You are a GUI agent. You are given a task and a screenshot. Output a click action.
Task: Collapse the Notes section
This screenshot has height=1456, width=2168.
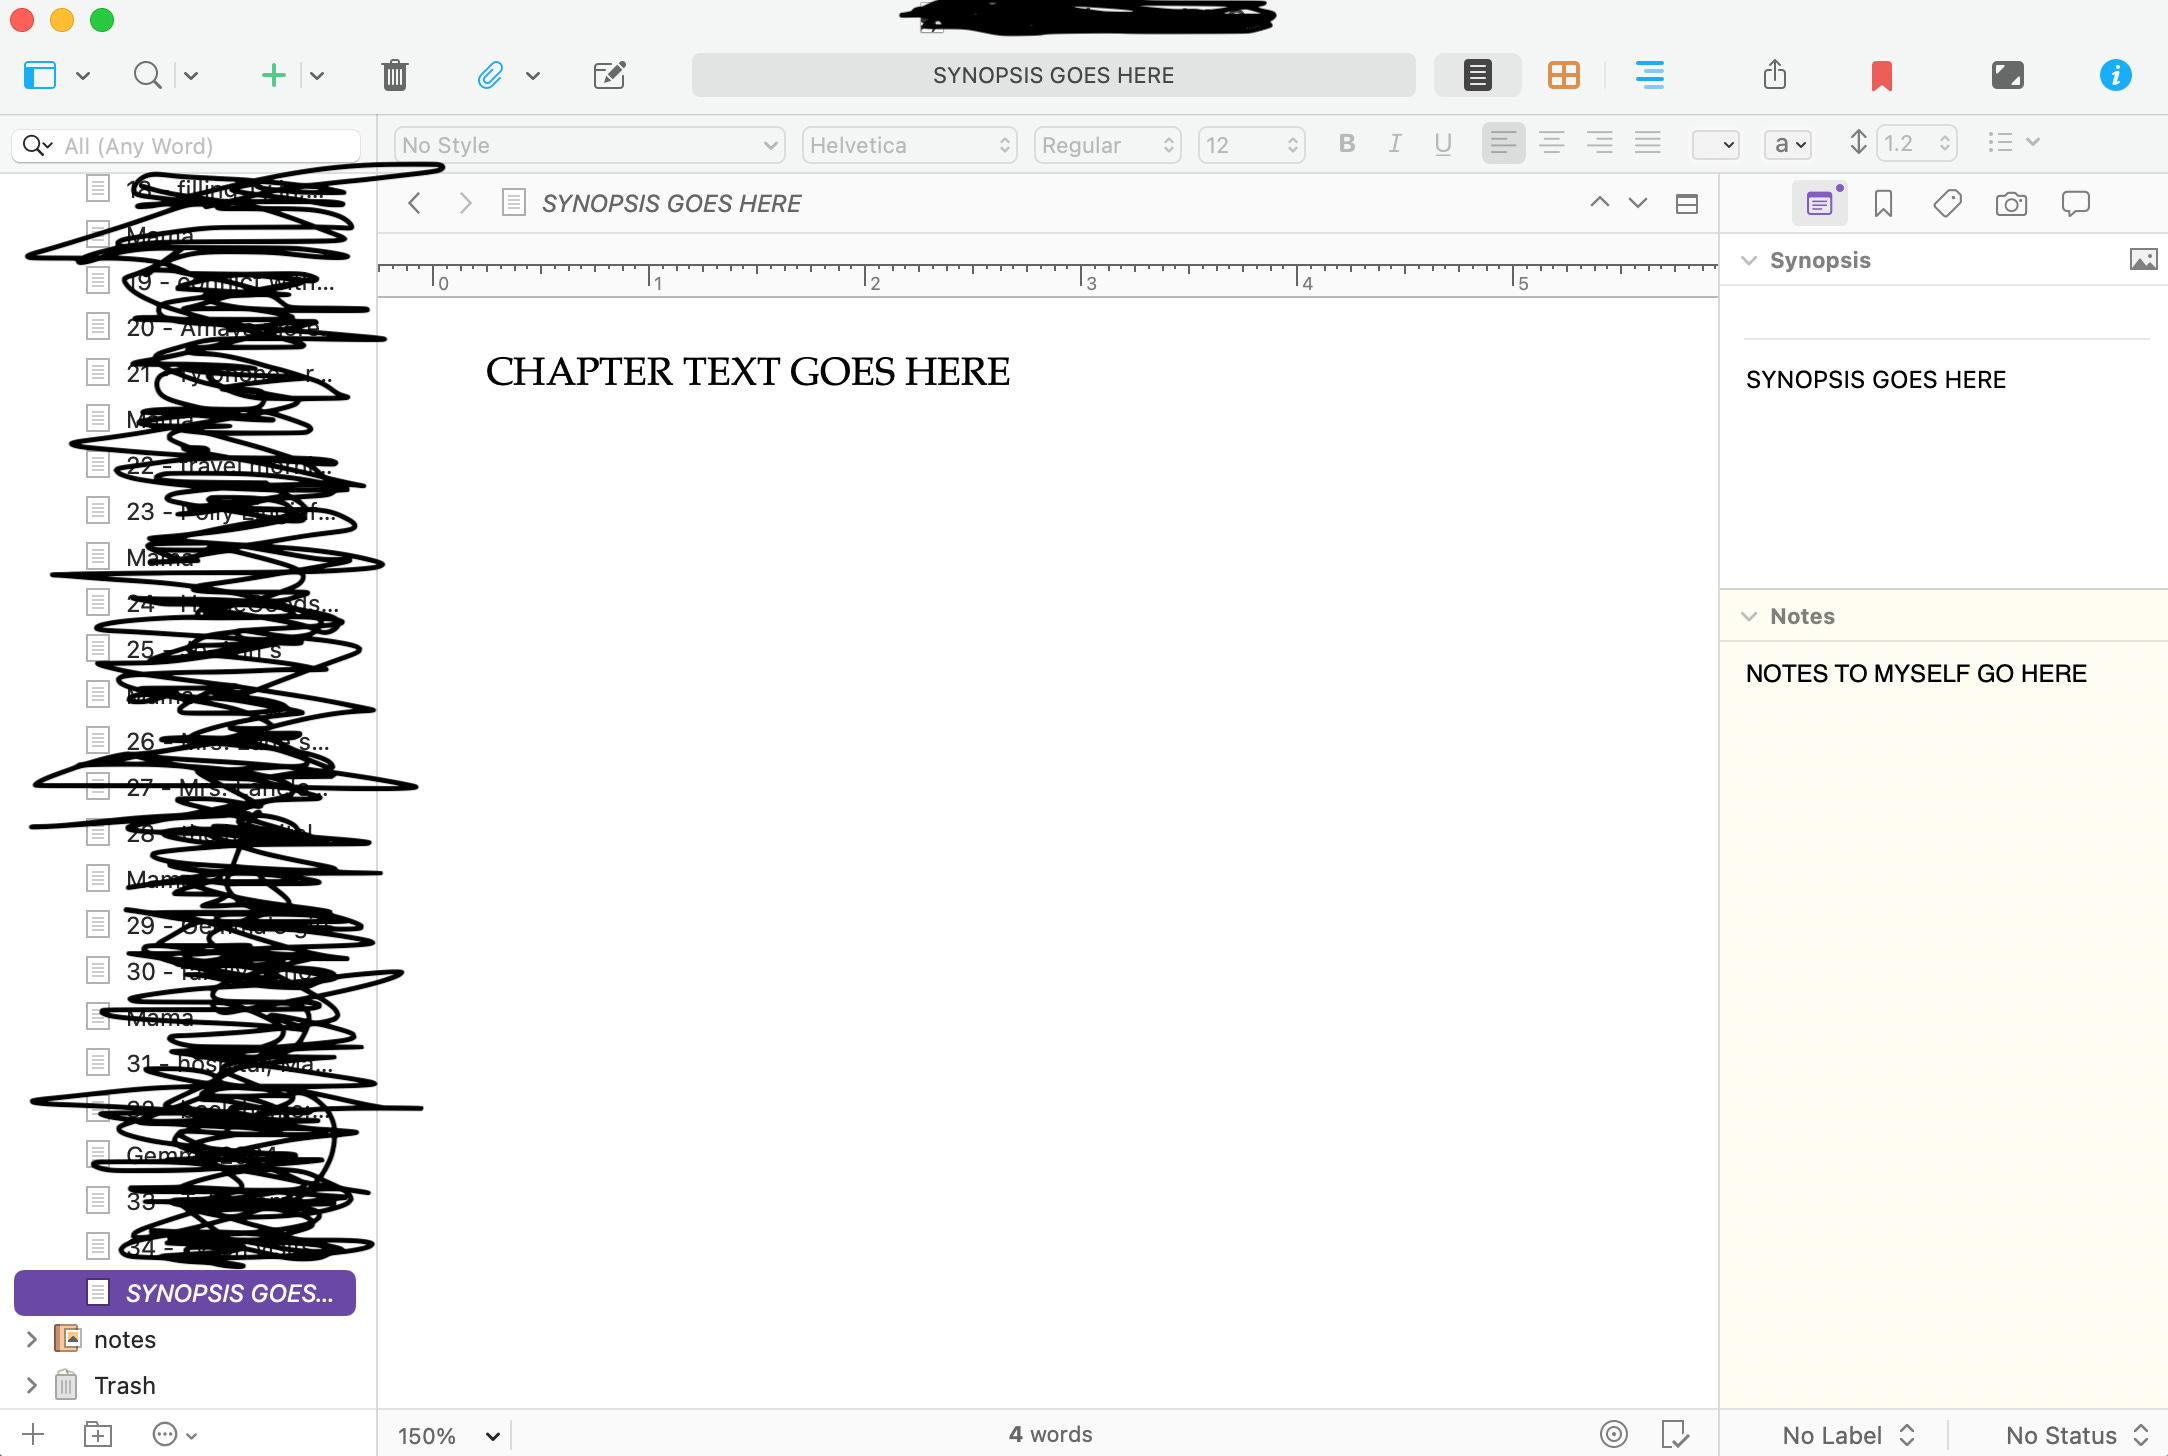(x=1749, y=617)
